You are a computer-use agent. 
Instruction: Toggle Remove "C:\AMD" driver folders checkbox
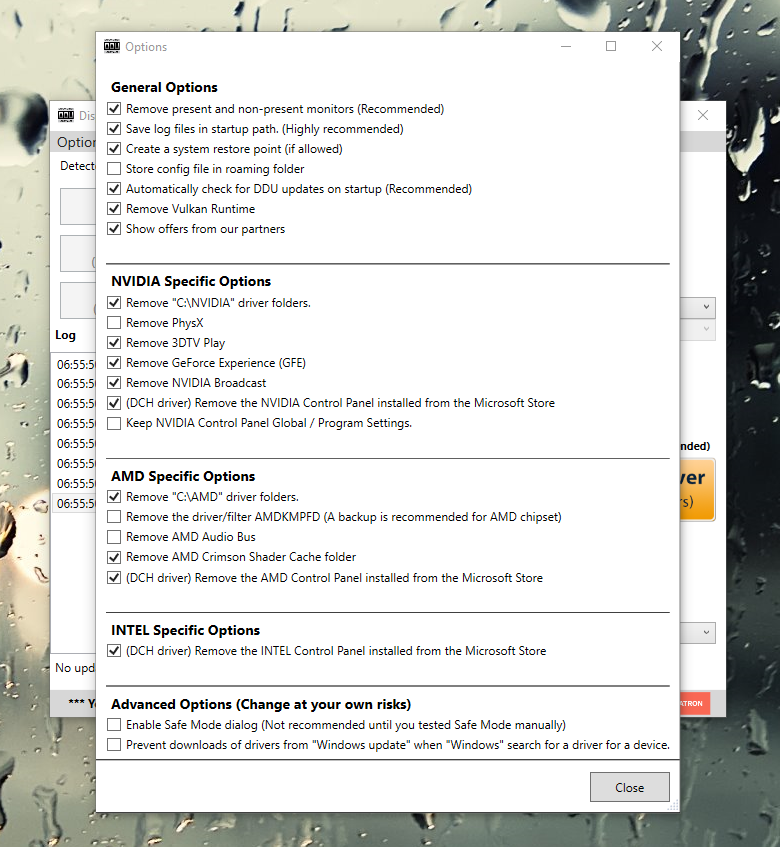tap(114, 496)
